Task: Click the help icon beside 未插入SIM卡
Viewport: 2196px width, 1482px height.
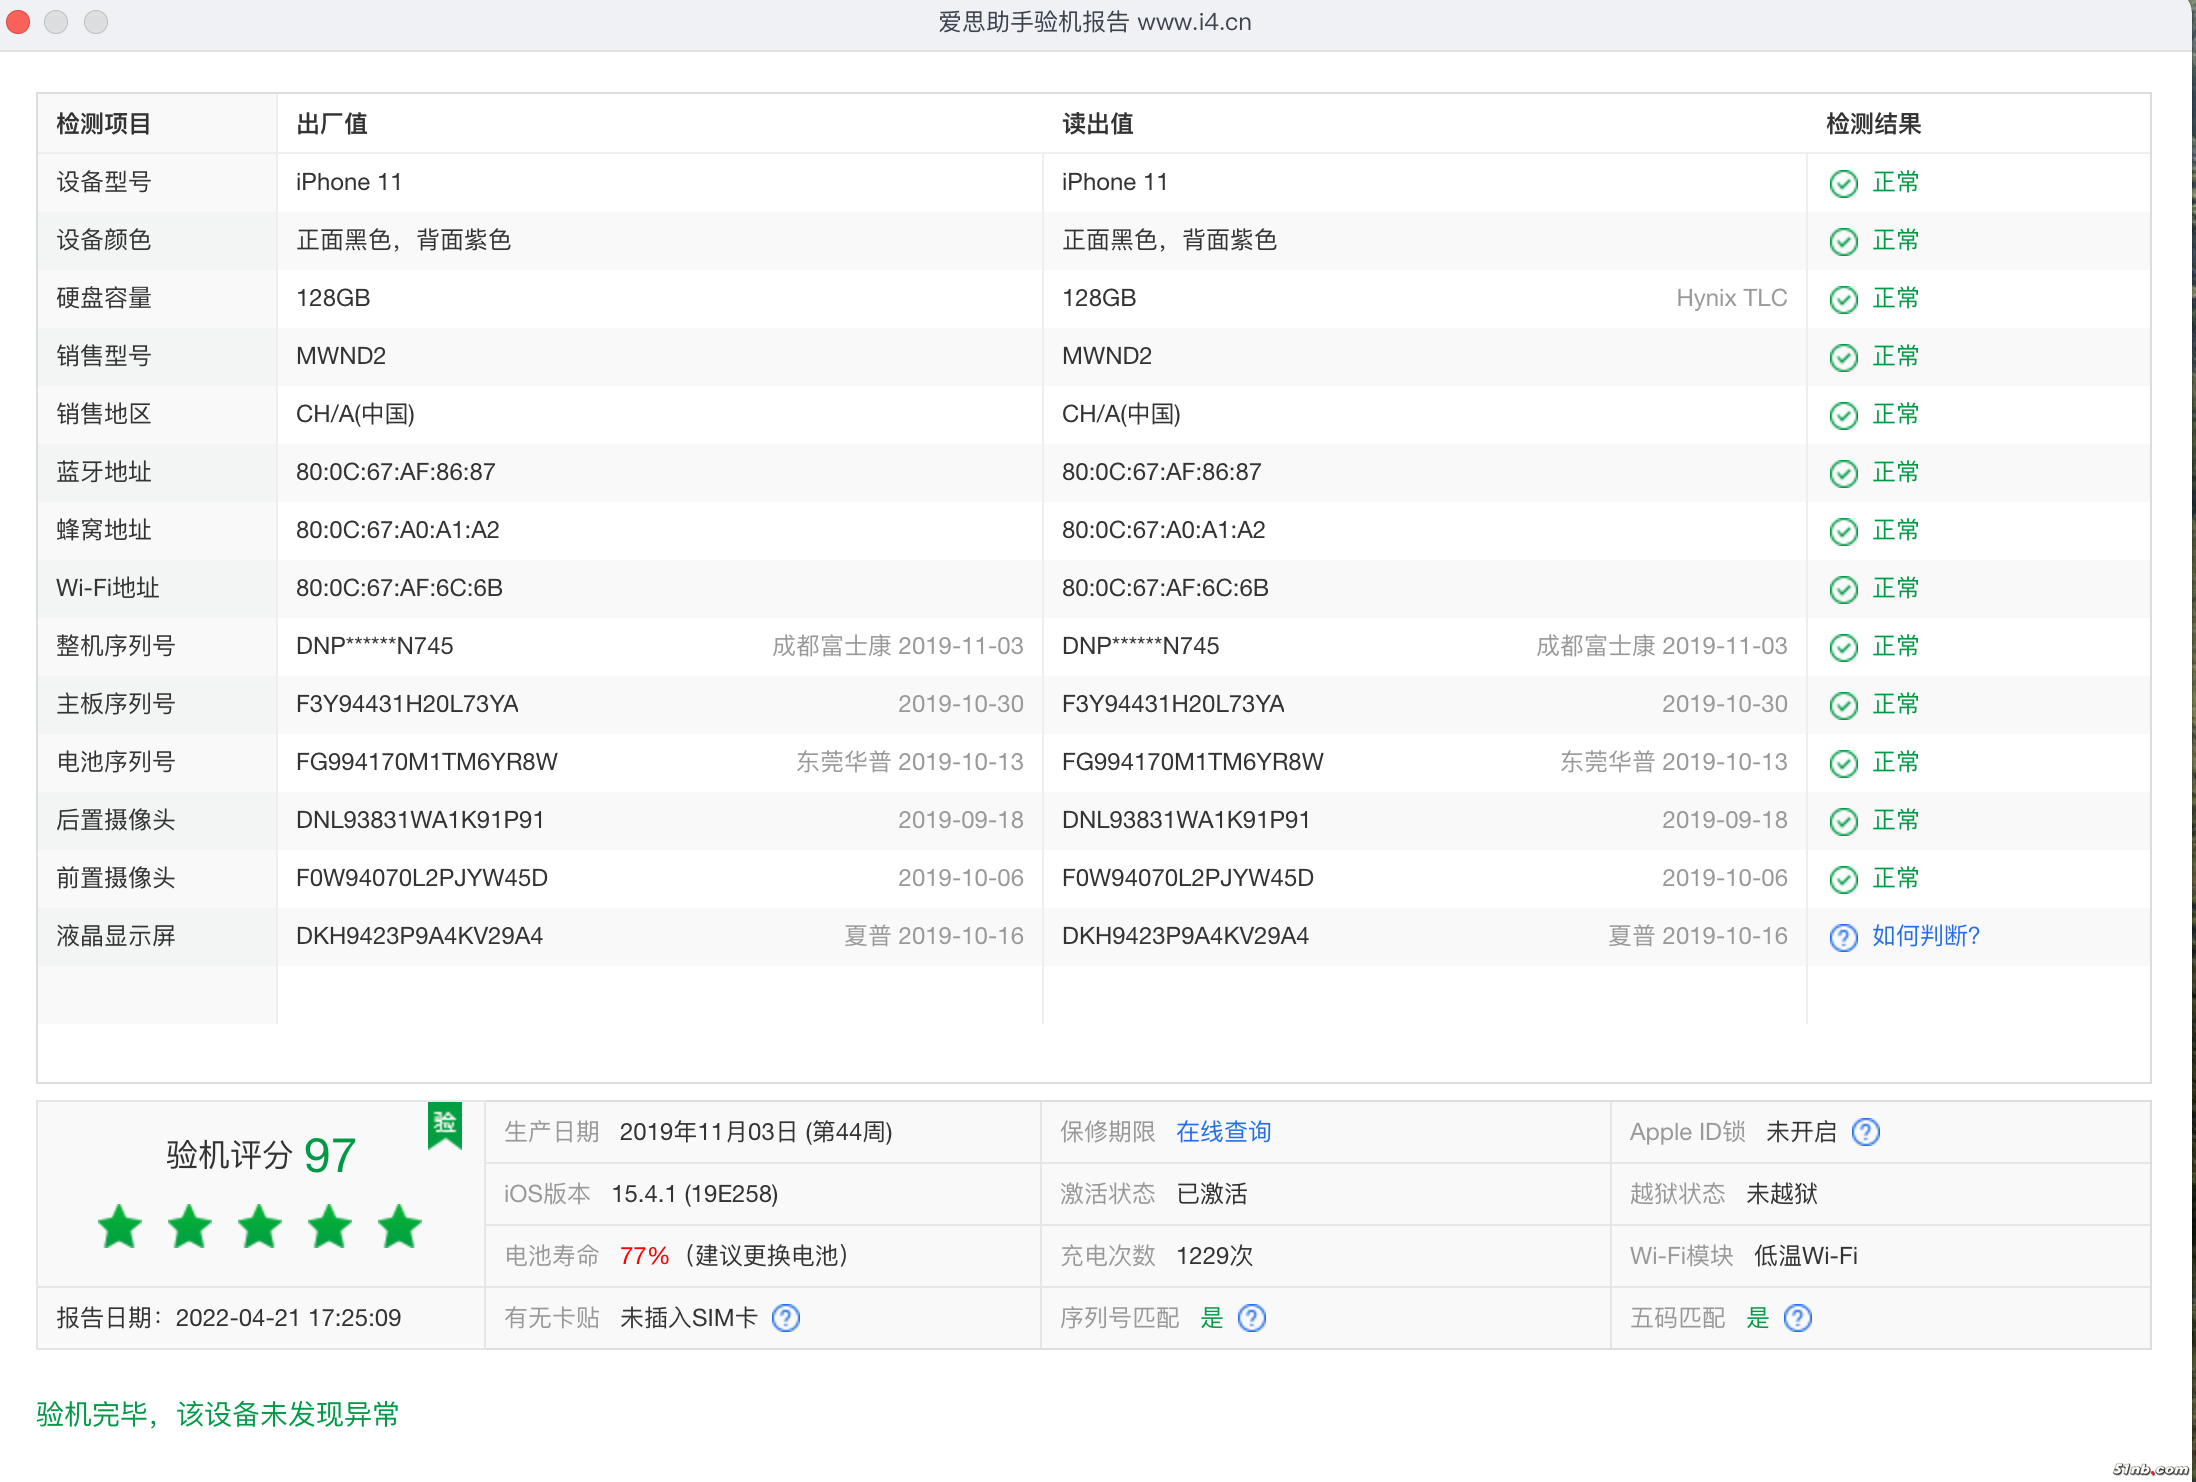Action: point(786,1318)
